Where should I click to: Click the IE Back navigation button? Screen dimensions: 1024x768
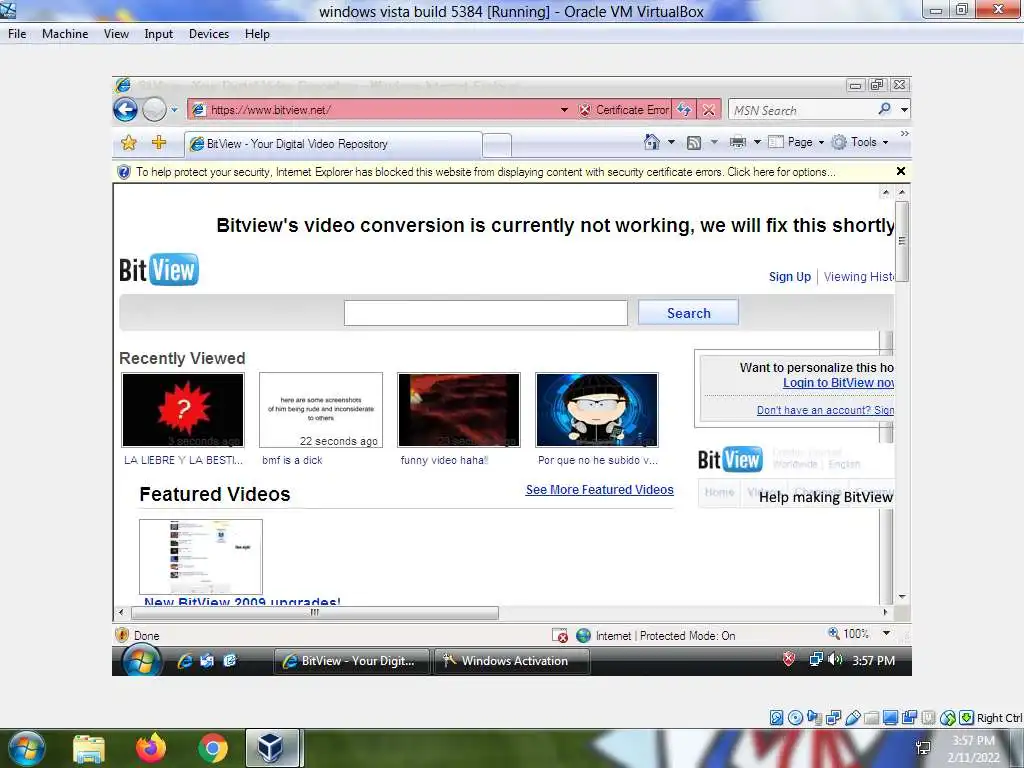pyautogui.click(x=125, y=110)
